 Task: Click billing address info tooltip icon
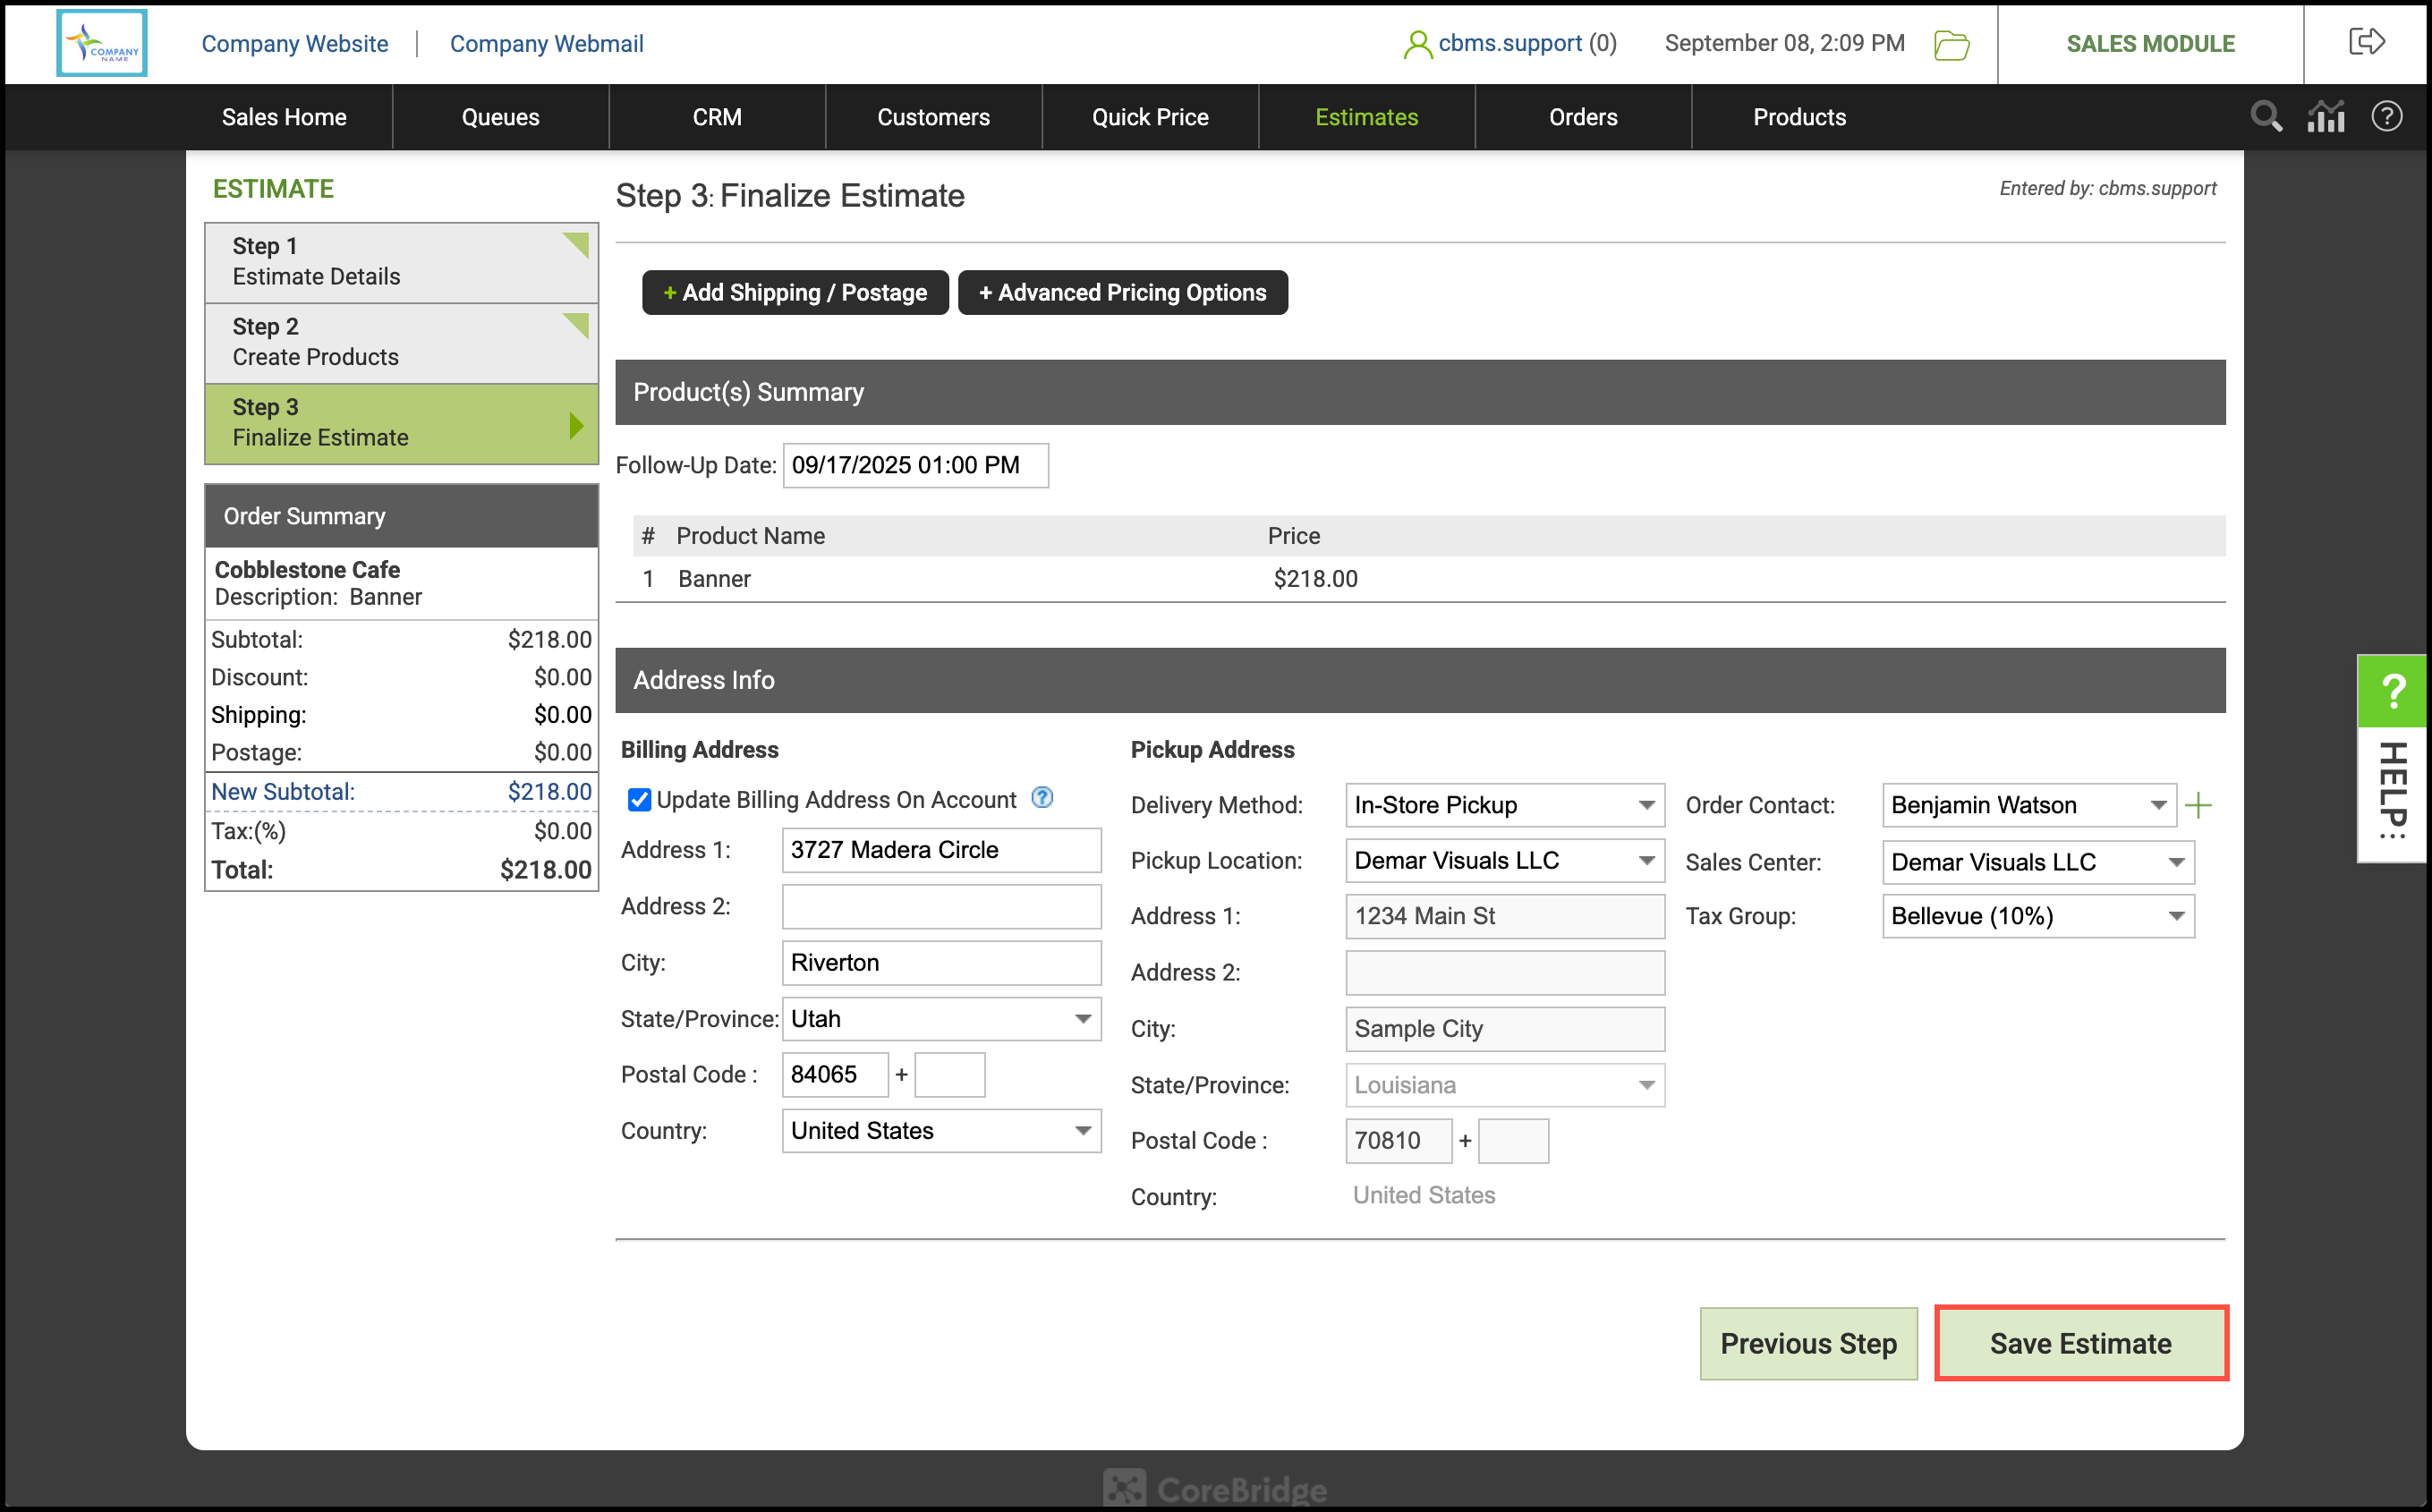click(x=1042, y=798)
